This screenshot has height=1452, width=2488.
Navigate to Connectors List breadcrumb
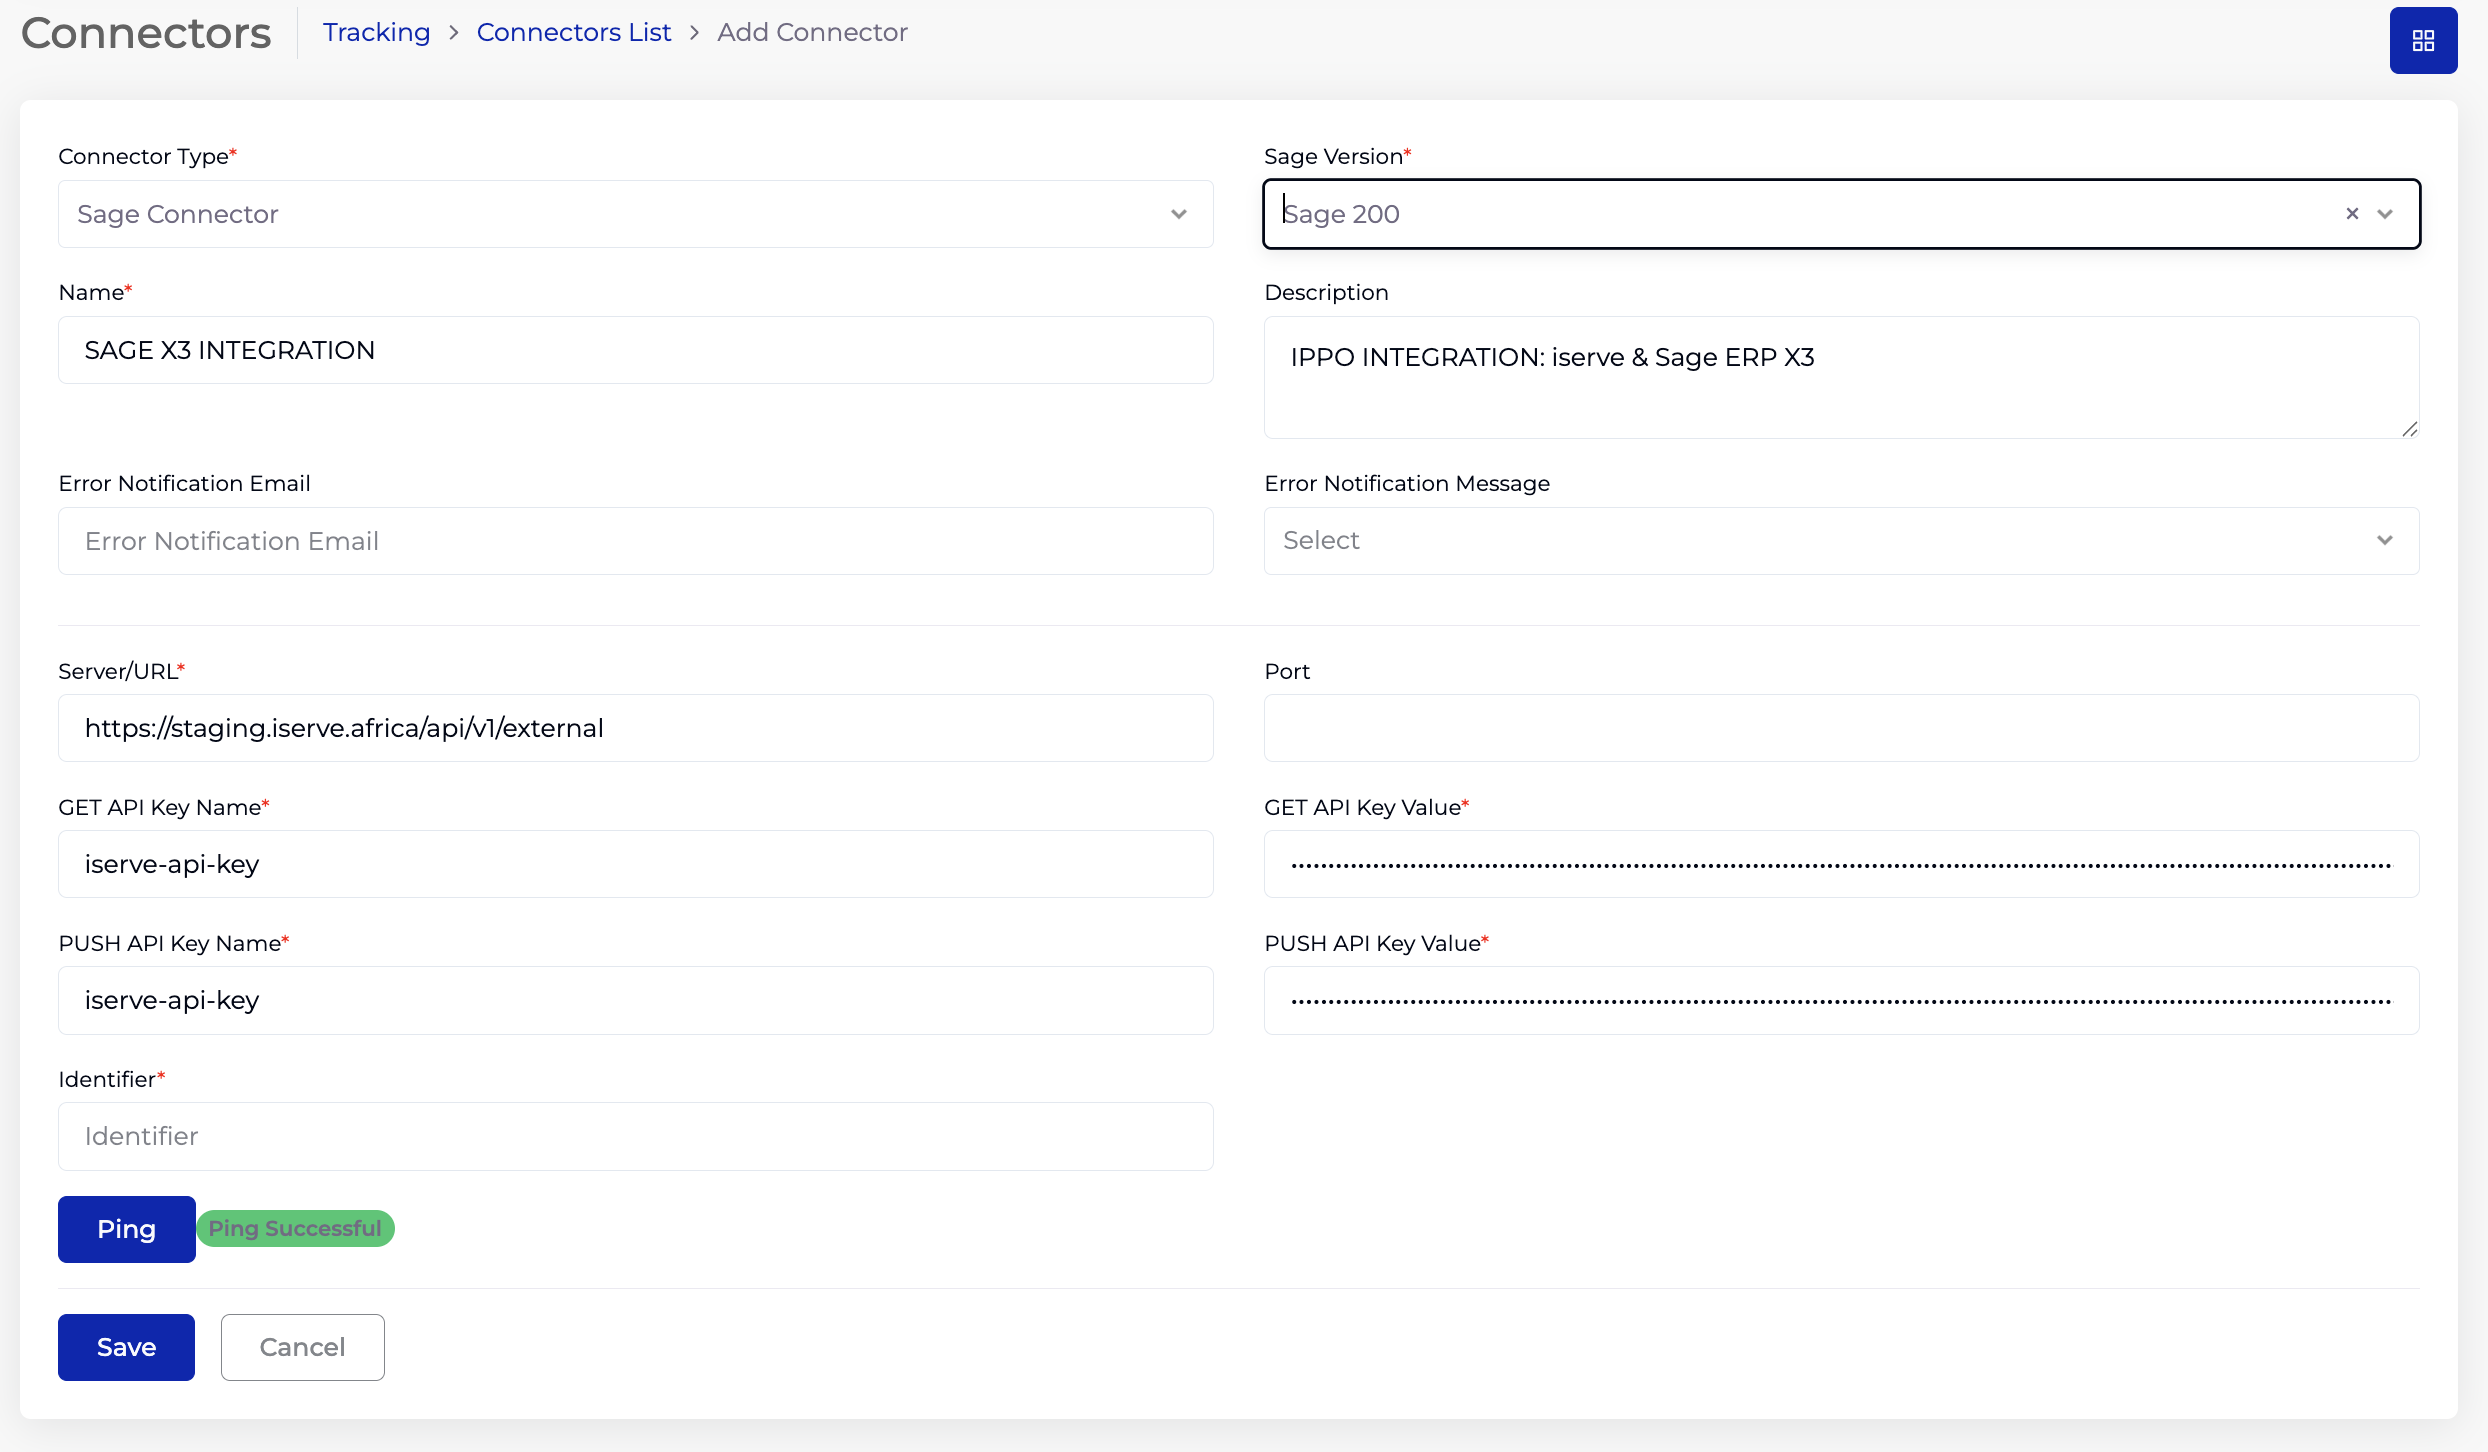point(574,32)
